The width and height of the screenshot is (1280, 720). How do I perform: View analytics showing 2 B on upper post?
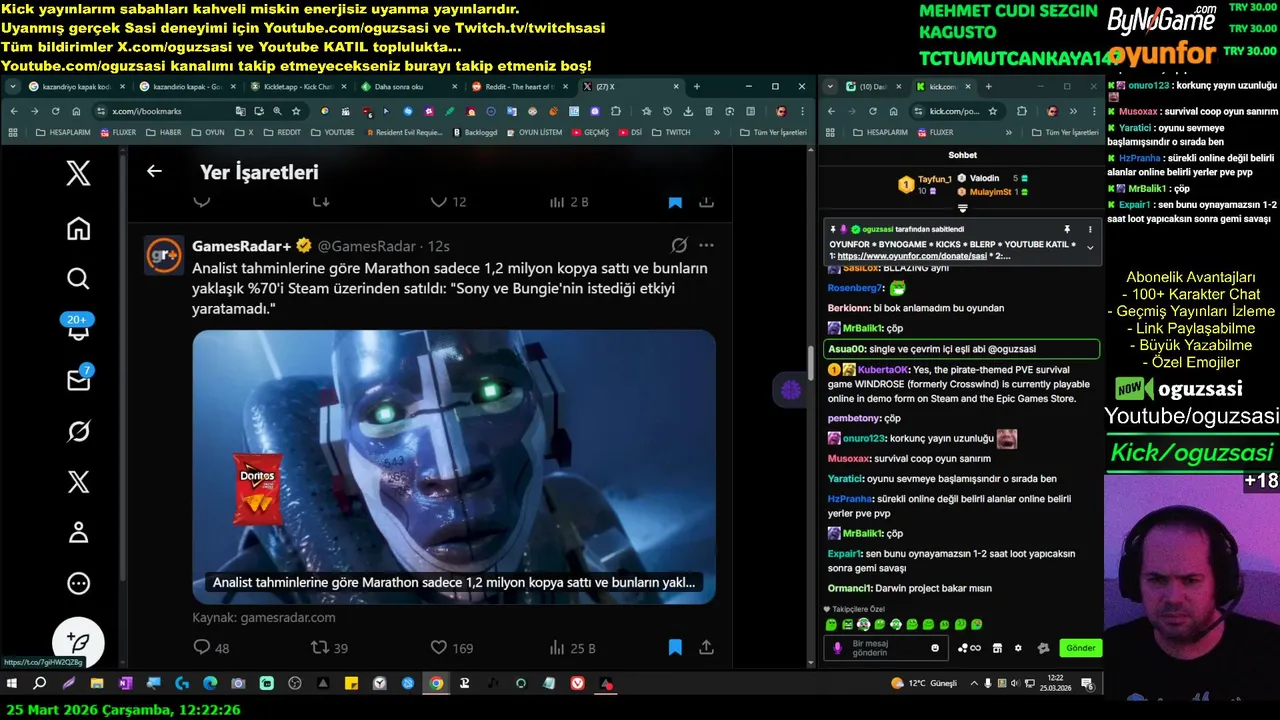click(570, 202)
